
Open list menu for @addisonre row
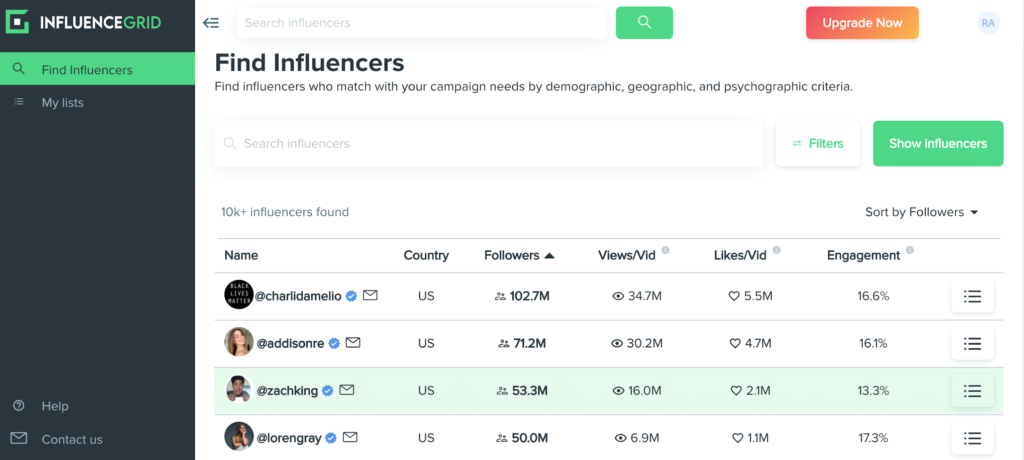(972, 343)
